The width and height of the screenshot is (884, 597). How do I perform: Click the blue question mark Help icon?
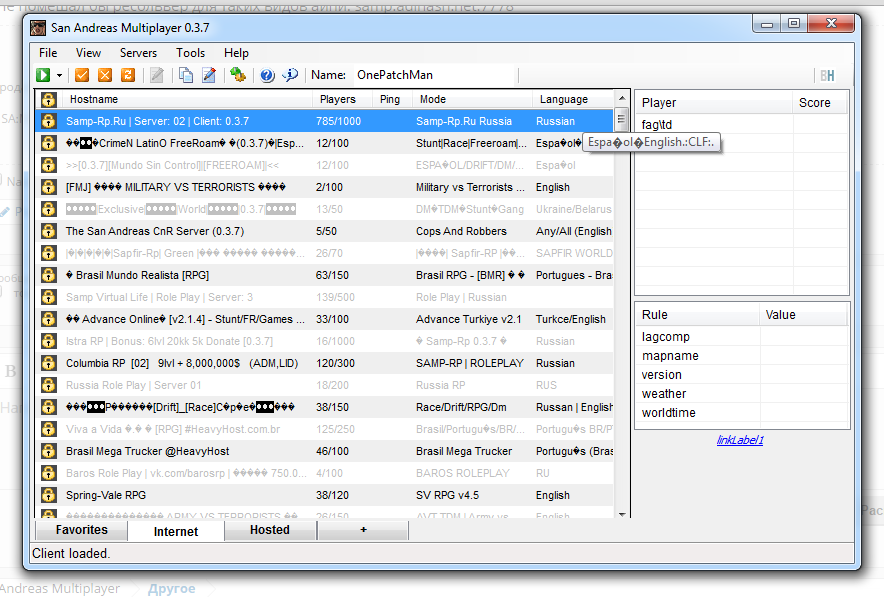click(267, 75)
